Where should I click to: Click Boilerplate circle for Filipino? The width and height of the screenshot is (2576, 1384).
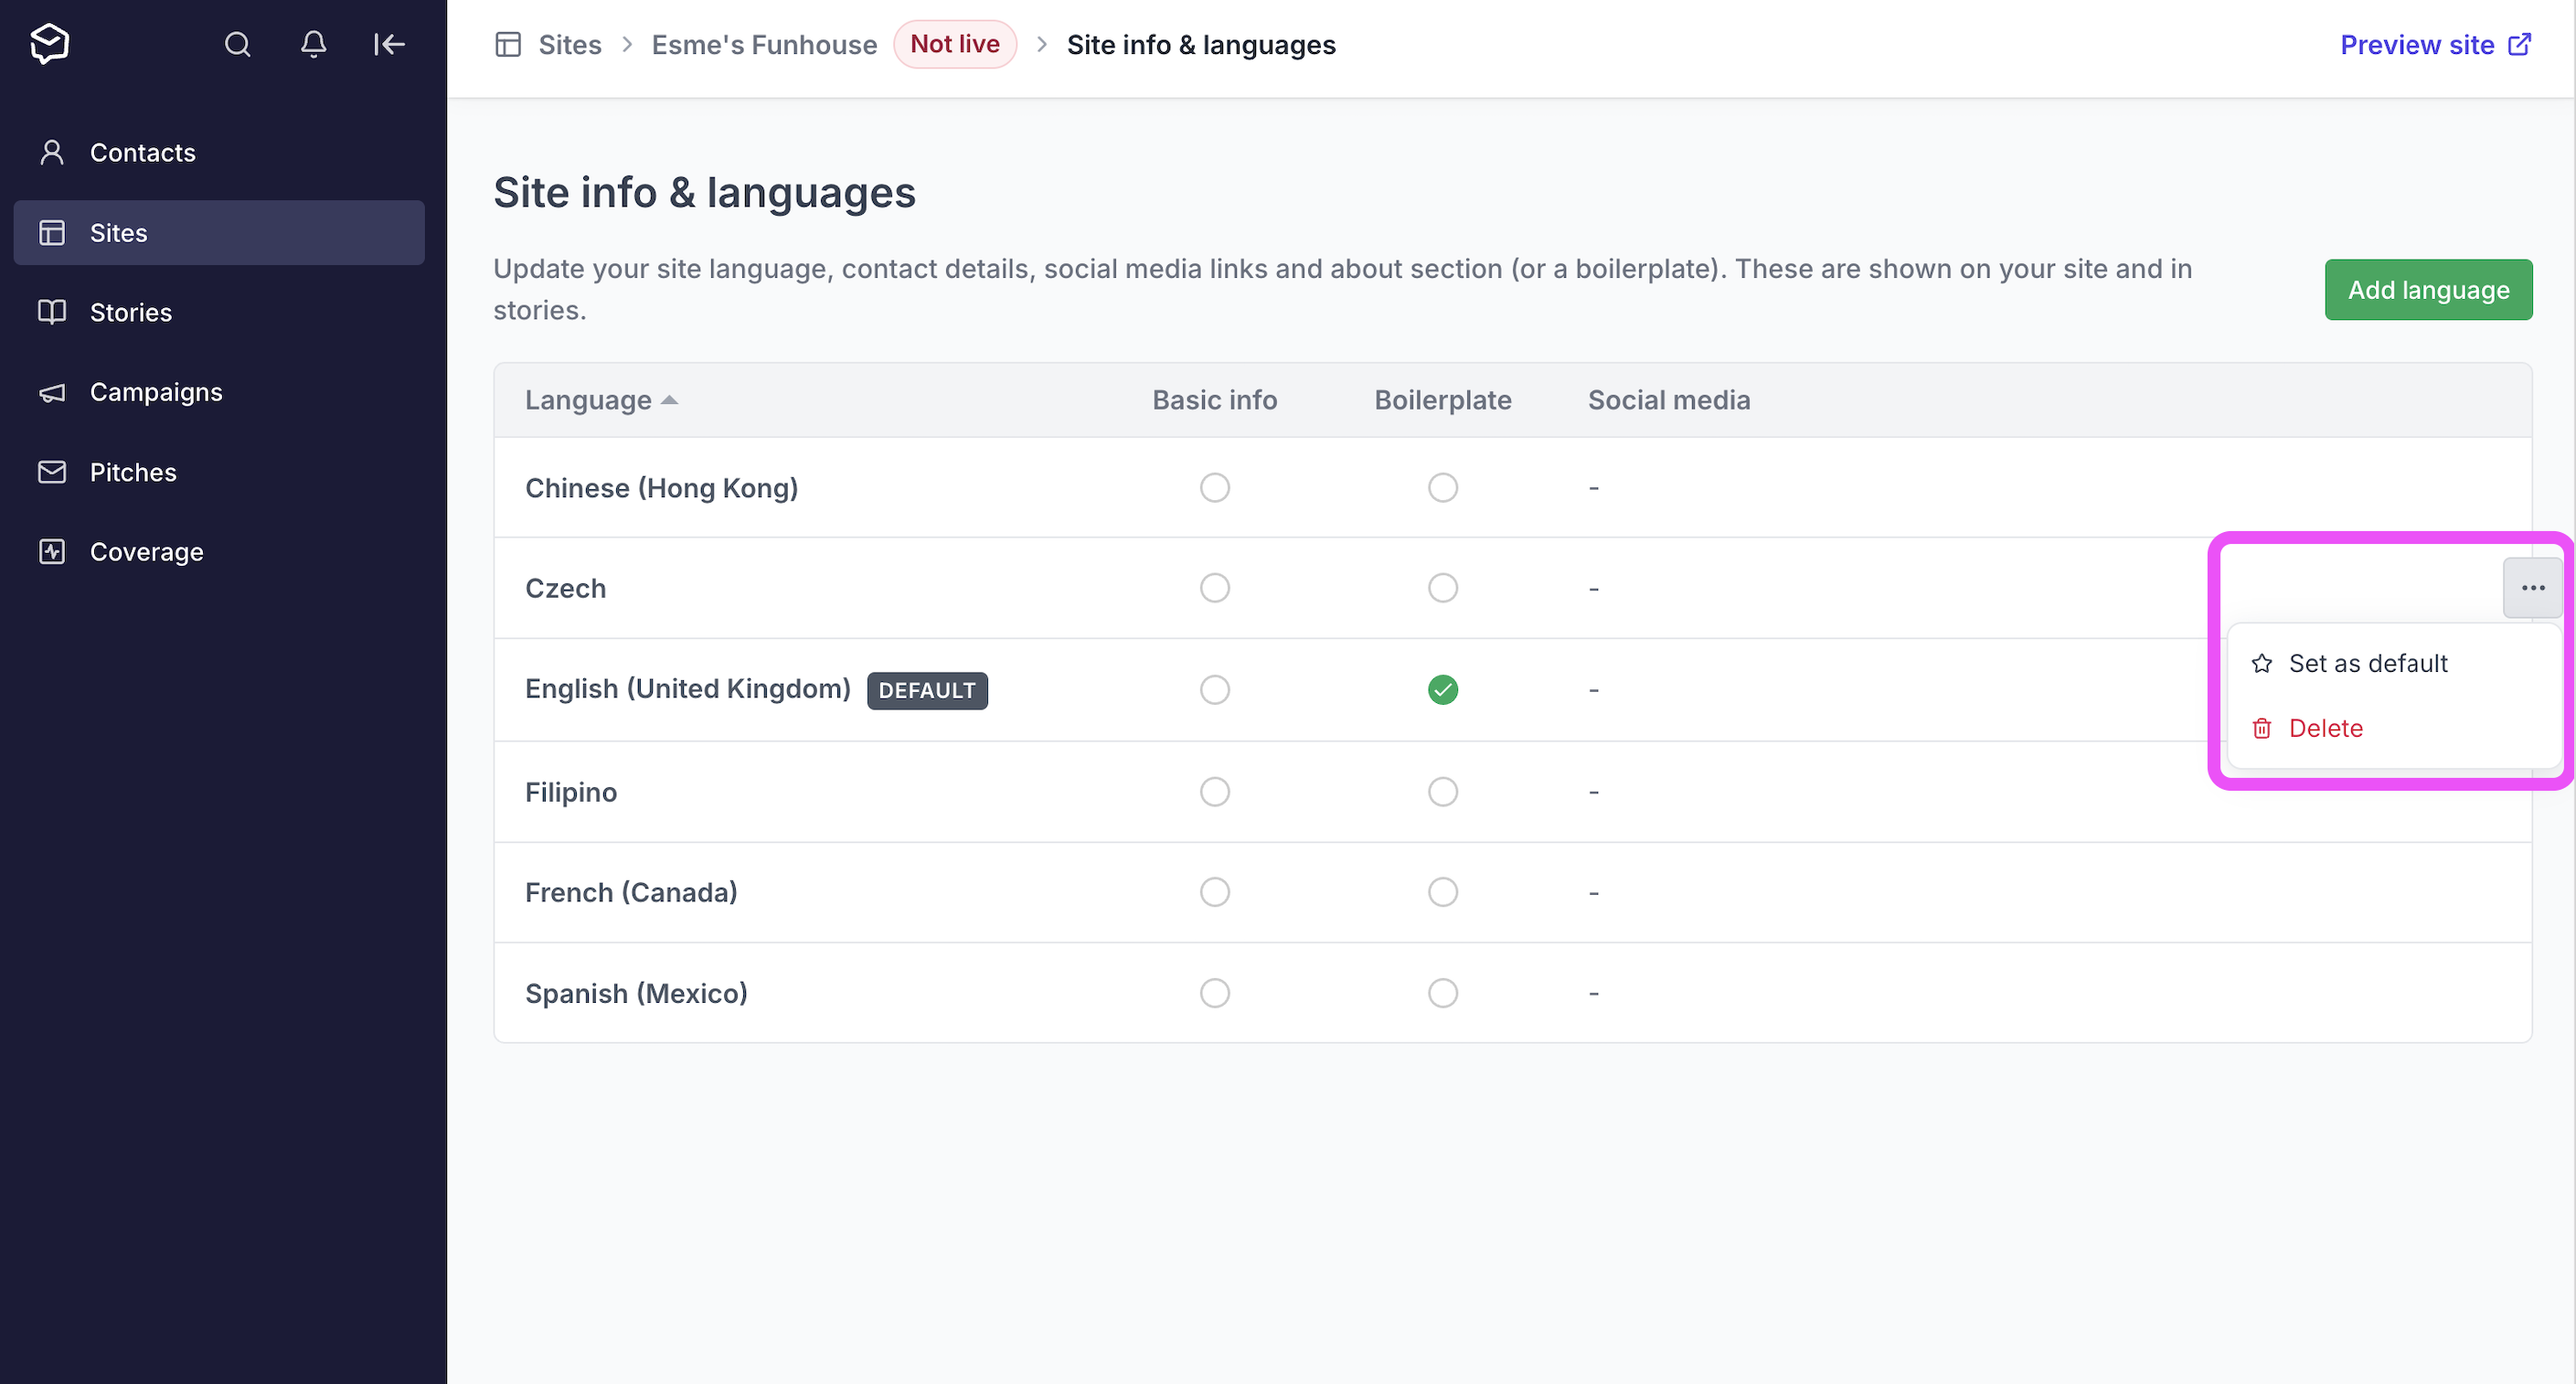1443,792
